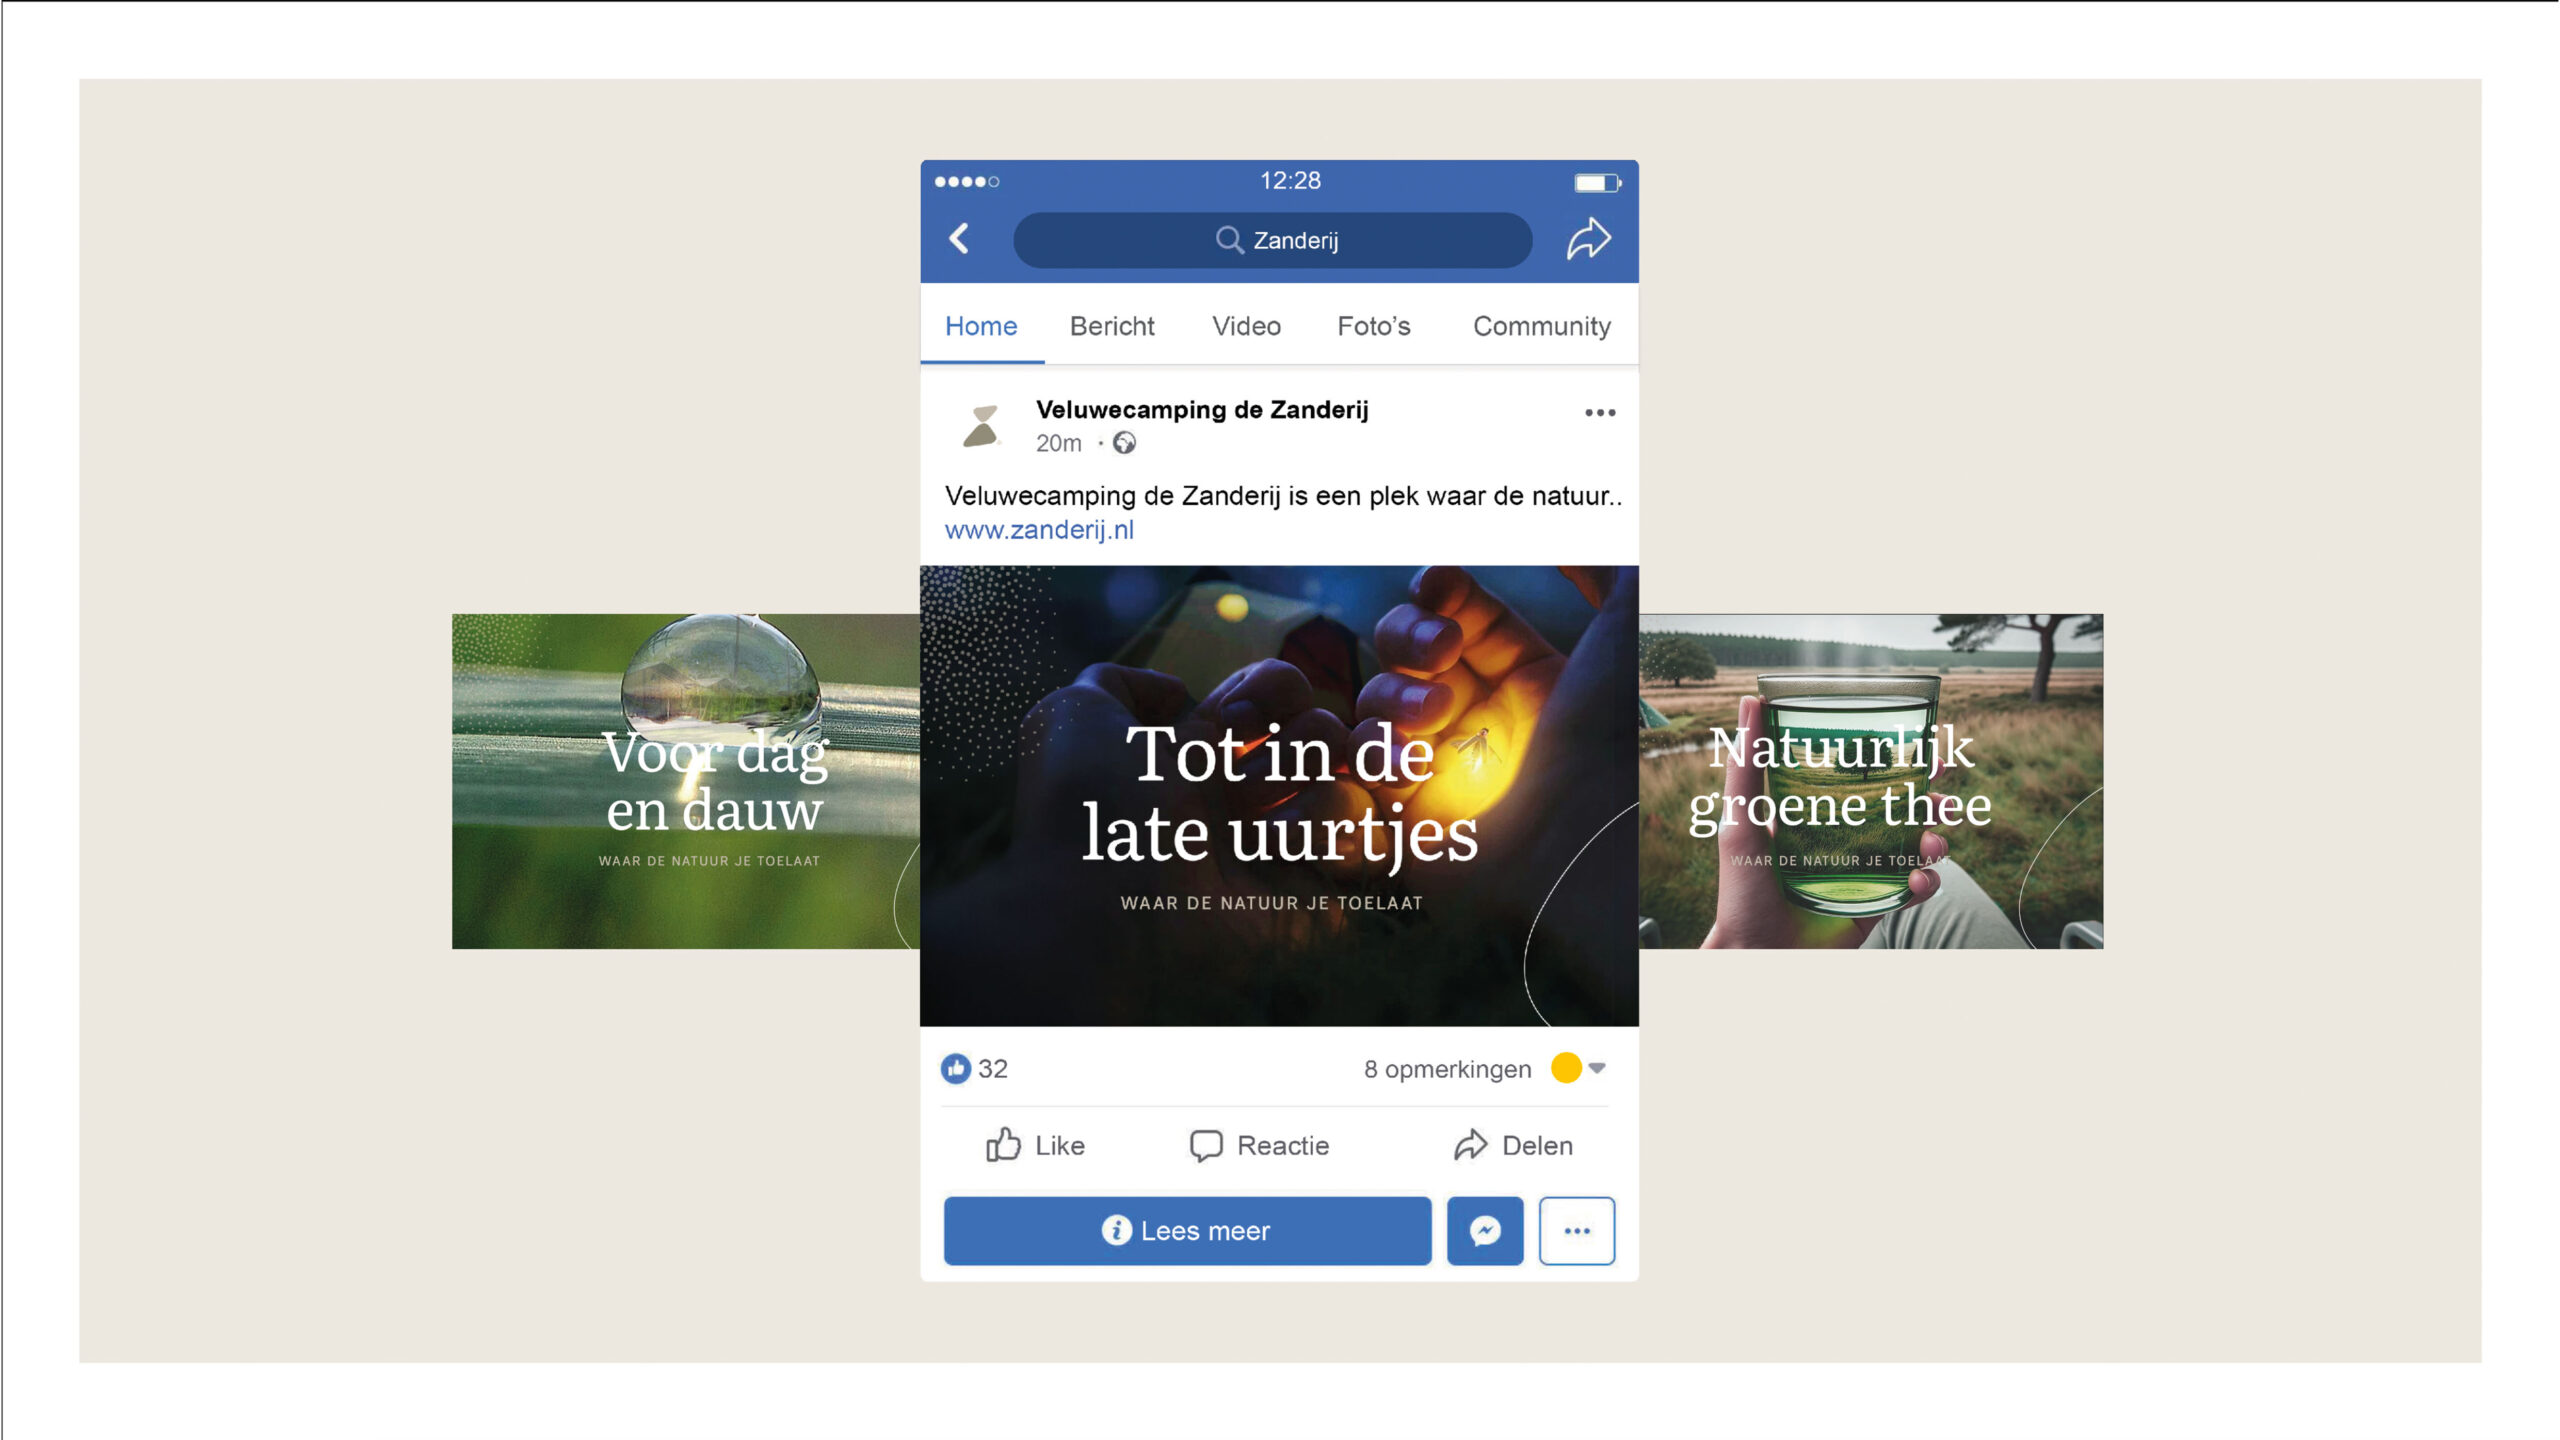Visit the www.zanderij.nl link
The width and height of the screenshot is (2560, 1440).
pos(1039,530)
